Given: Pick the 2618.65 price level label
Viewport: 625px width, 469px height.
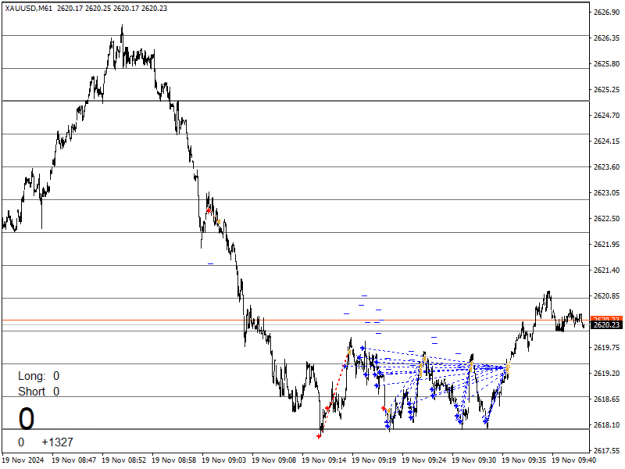Looking at the screenshot, I should 606,399.
